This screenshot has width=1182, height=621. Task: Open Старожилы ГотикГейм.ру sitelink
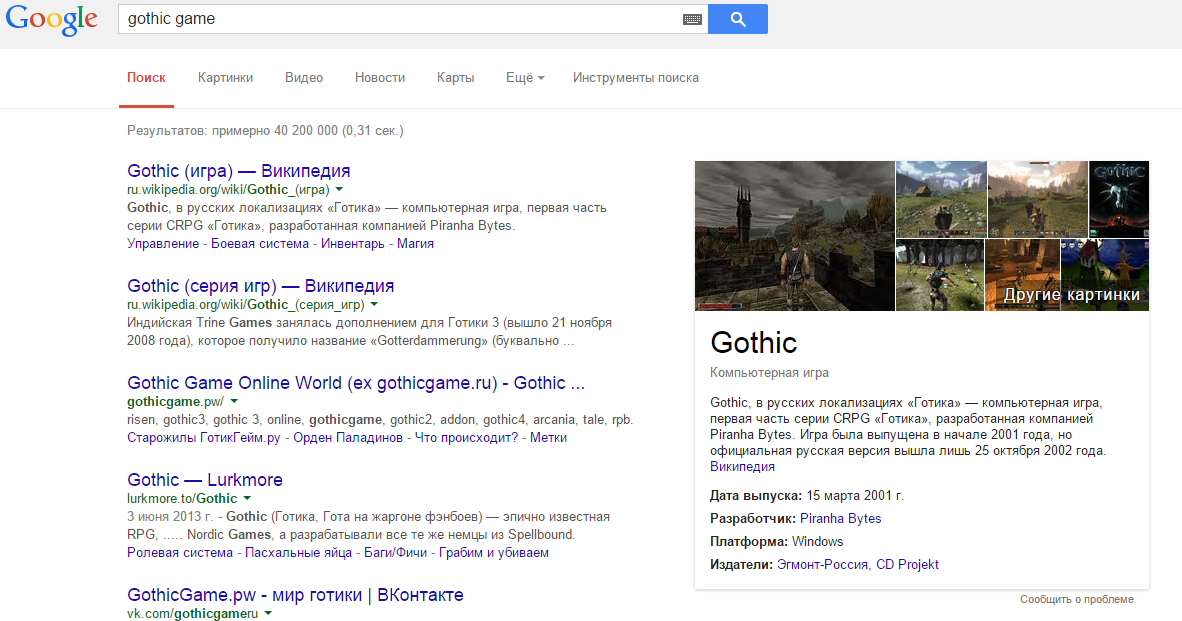pyautogui.click(x=204, y=438)
